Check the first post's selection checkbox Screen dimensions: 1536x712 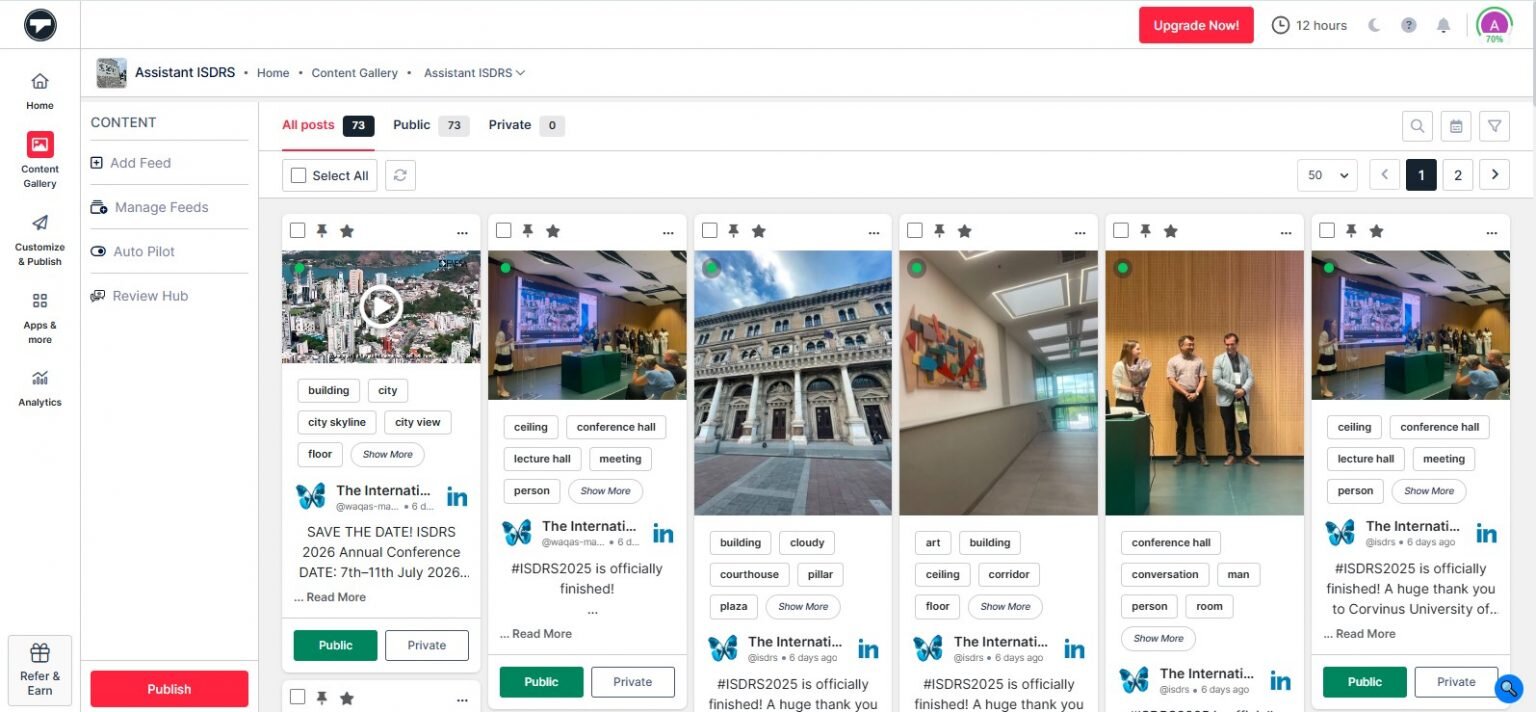297,230
